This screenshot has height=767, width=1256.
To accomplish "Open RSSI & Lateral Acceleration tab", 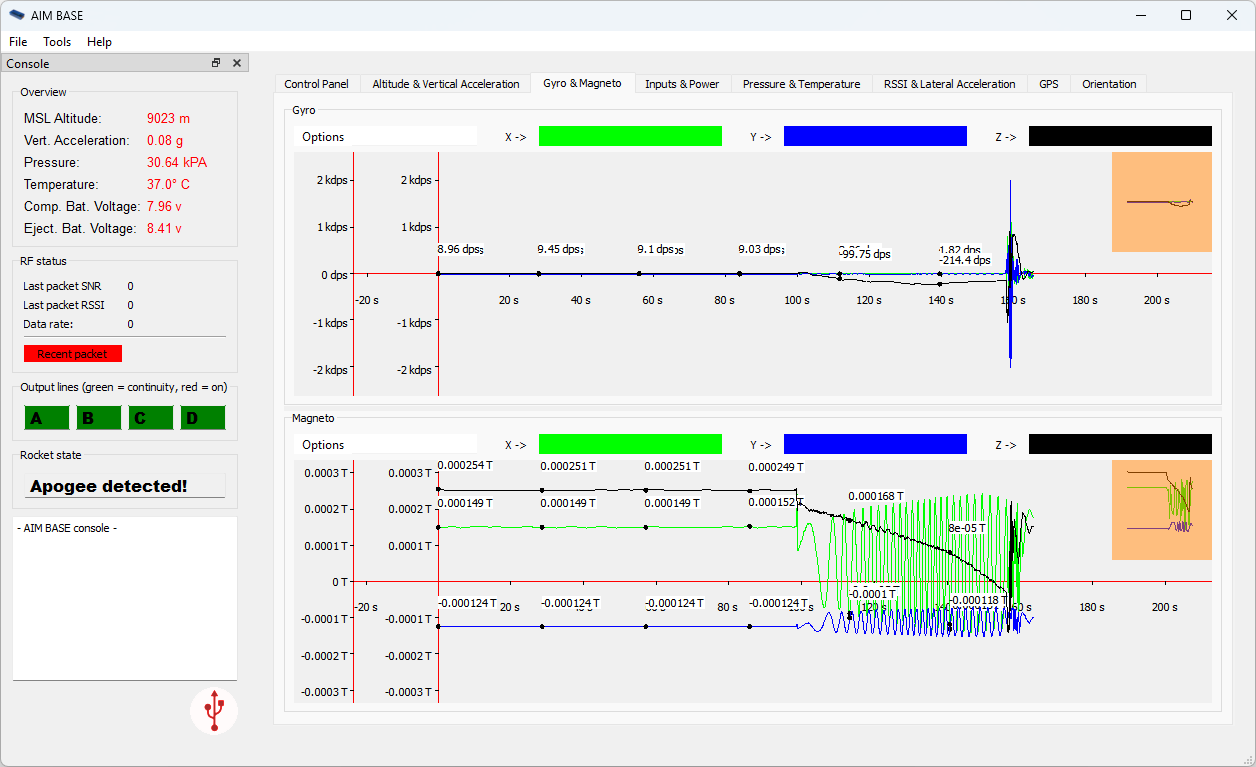I will pos(949,84).
